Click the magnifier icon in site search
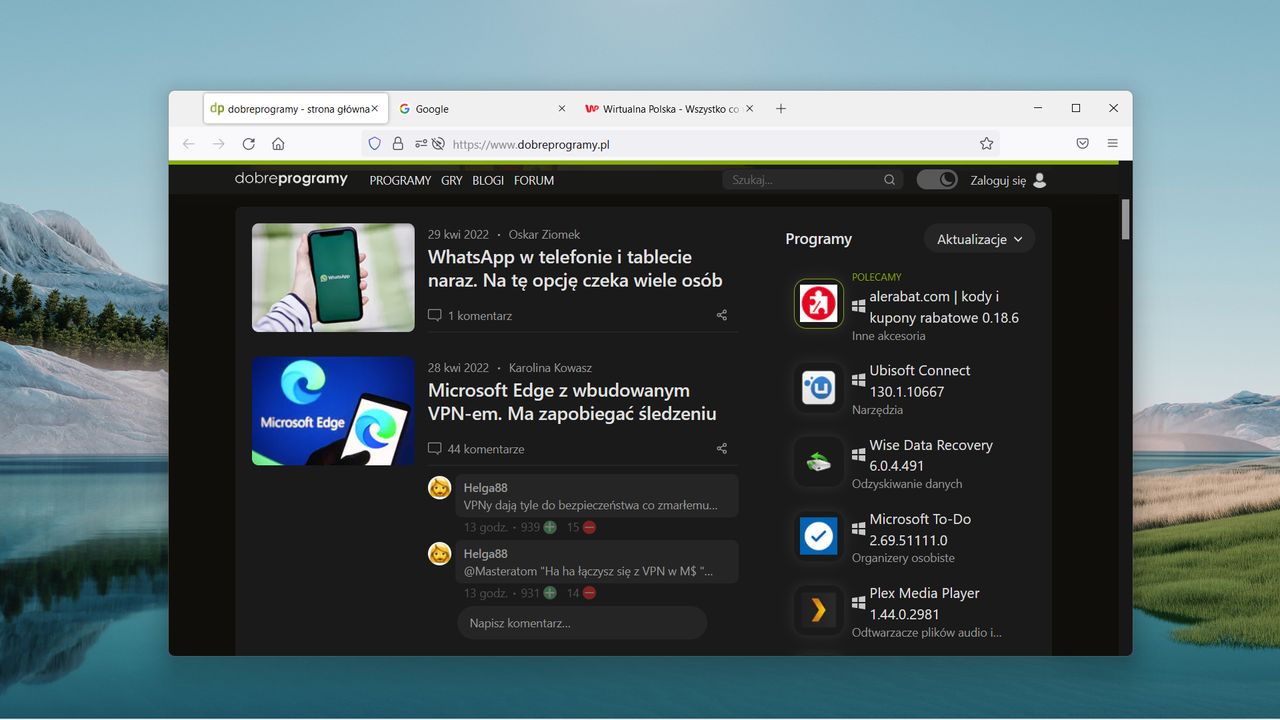 [x=890, y=180]
